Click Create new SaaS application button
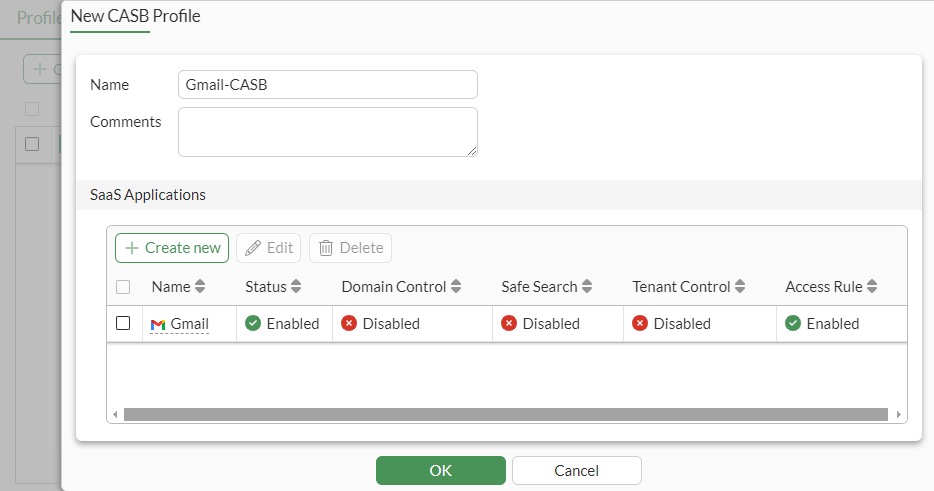 coord(172,248)
